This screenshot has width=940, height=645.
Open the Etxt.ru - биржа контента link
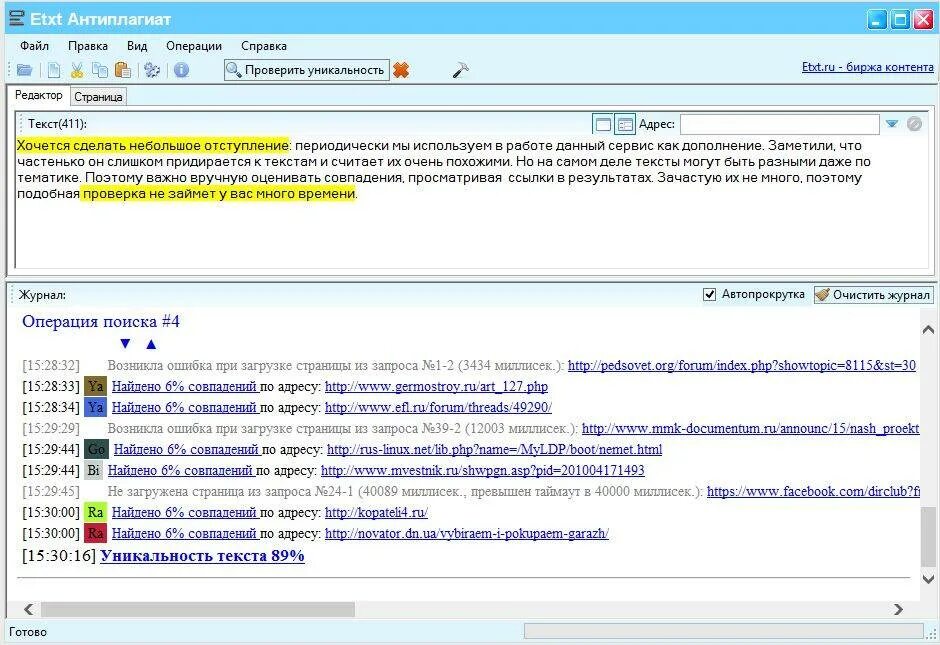[867, 67]
